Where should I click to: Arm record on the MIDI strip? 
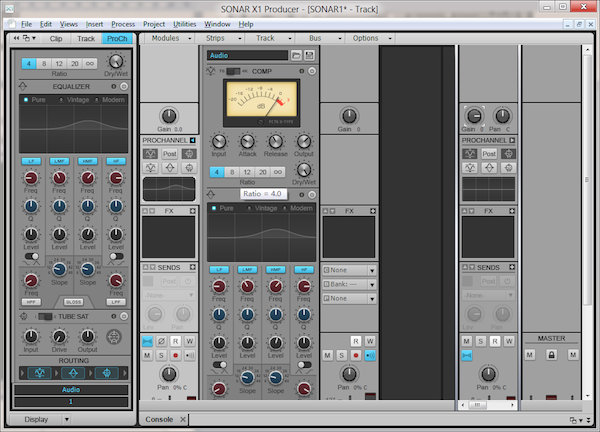356,355
